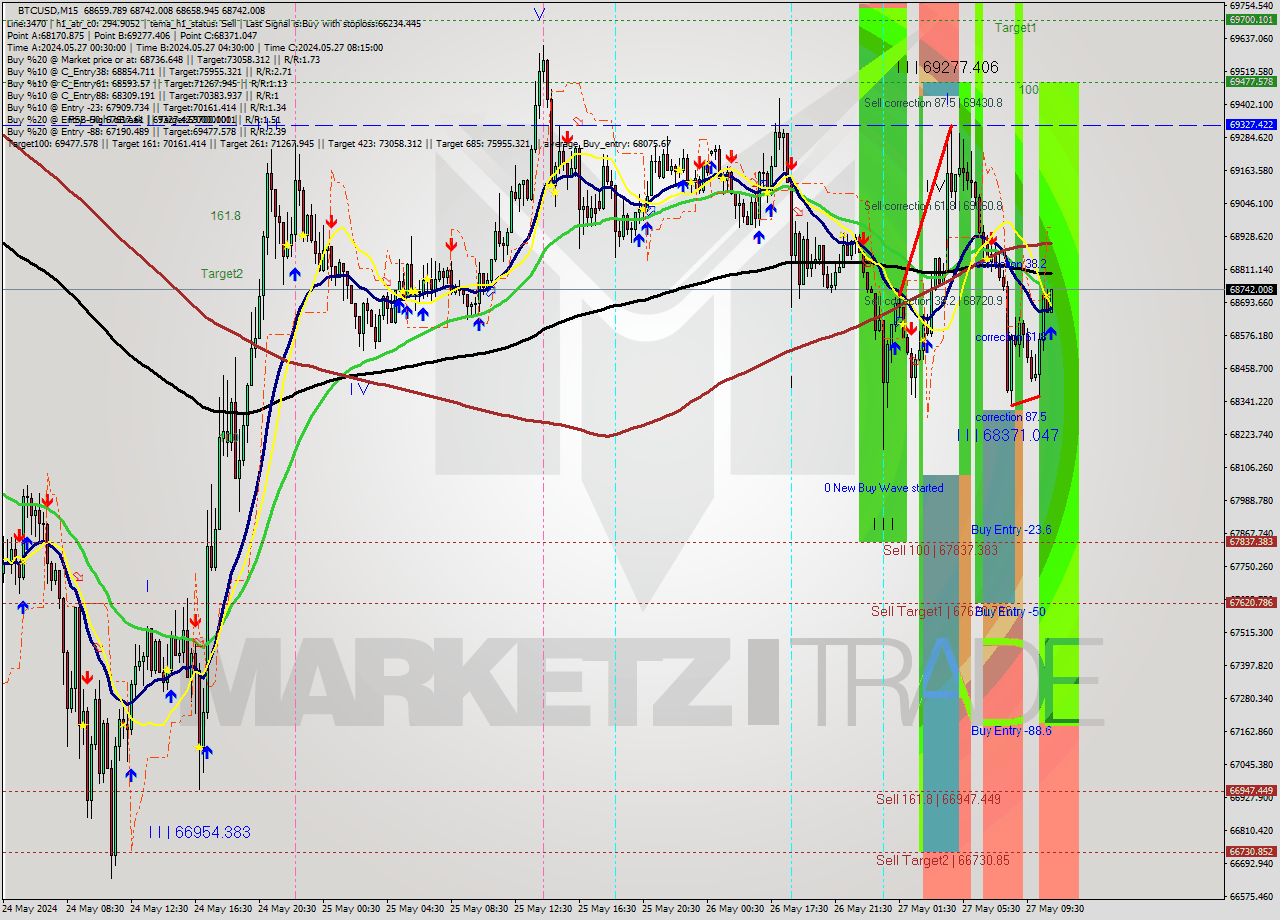Click the red 67620.786 price axis tag
The image size is (1280, 920).
(x=1251, y=603)
